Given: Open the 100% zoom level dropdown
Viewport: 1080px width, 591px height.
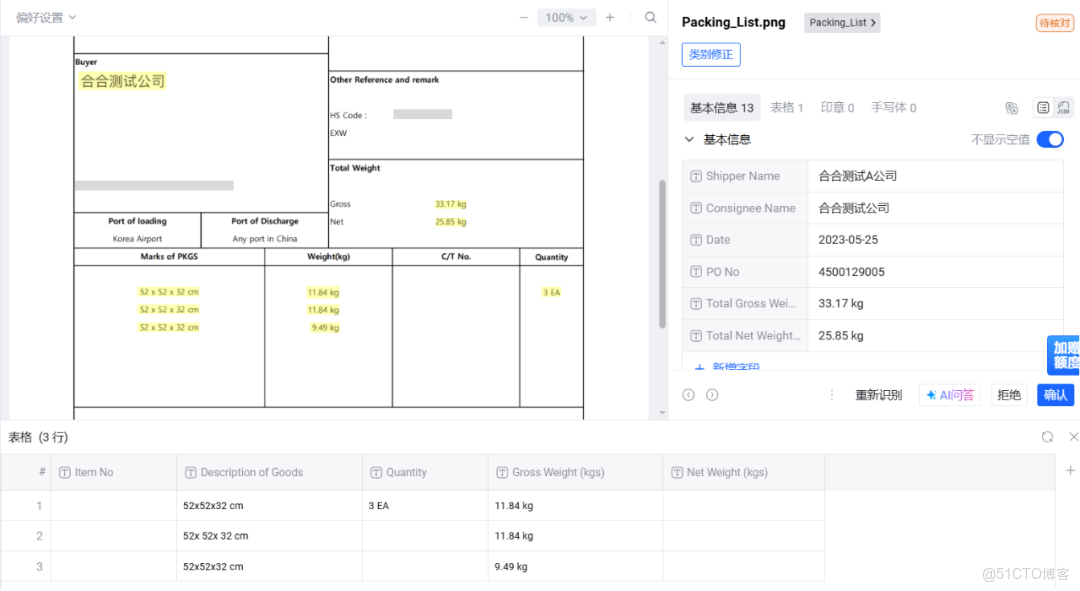Looking at the screenshot, I should [567, 17].
